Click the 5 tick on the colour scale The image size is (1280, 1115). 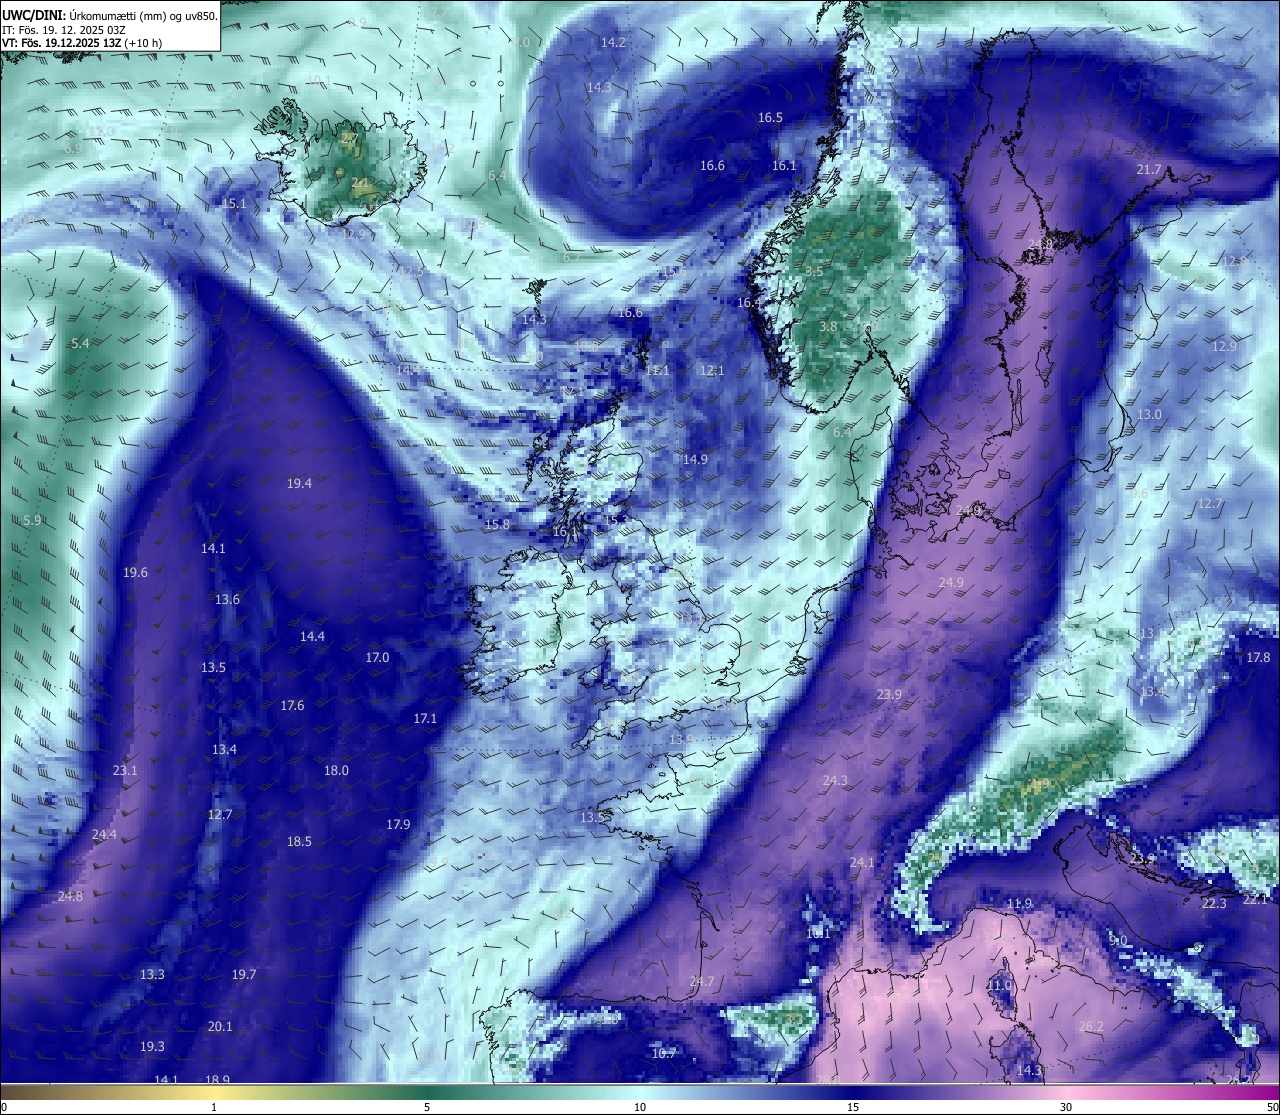click(427, 1107)
